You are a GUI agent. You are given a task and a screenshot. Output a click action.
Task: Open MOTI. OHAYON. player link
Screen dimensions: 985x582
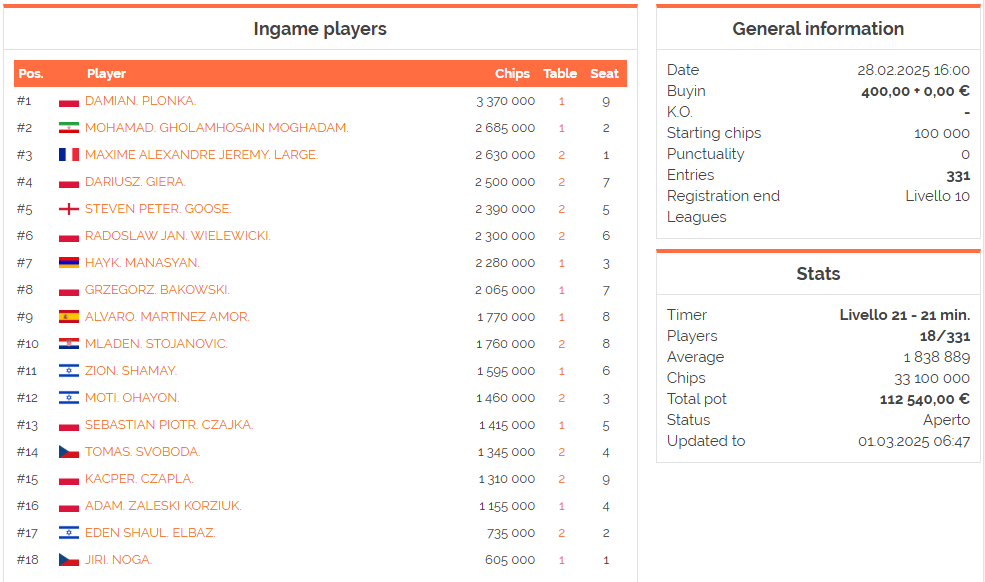[133, 398]
